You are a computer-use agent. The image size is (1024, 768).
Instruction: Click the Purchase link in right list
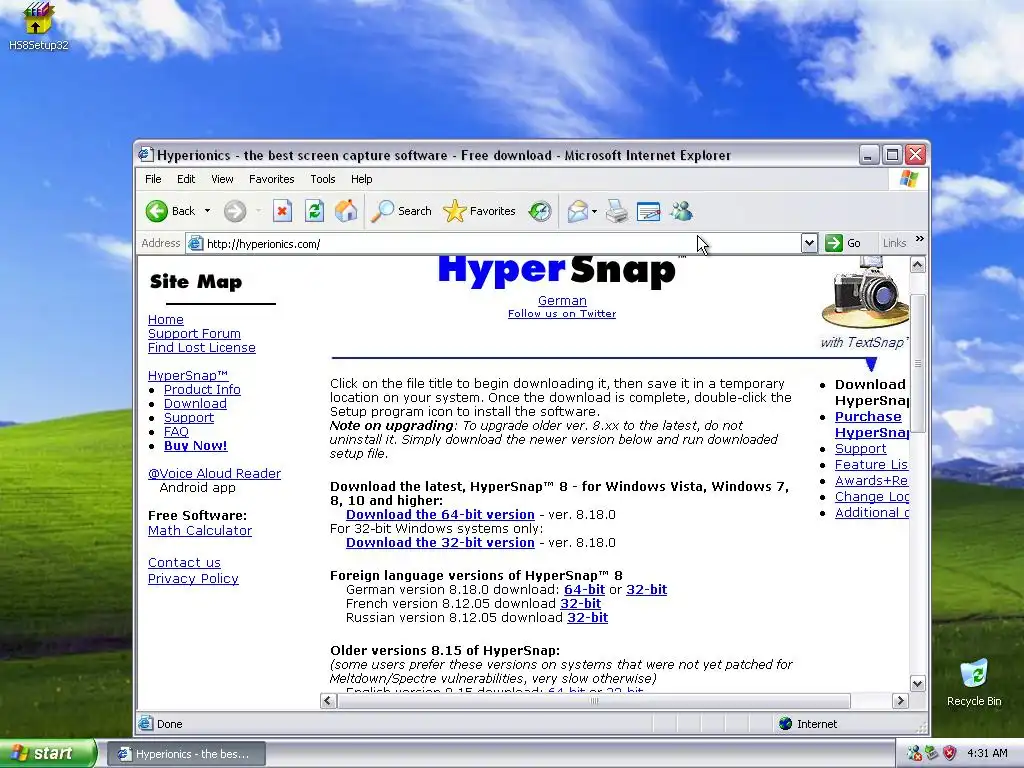pos(868,417)
